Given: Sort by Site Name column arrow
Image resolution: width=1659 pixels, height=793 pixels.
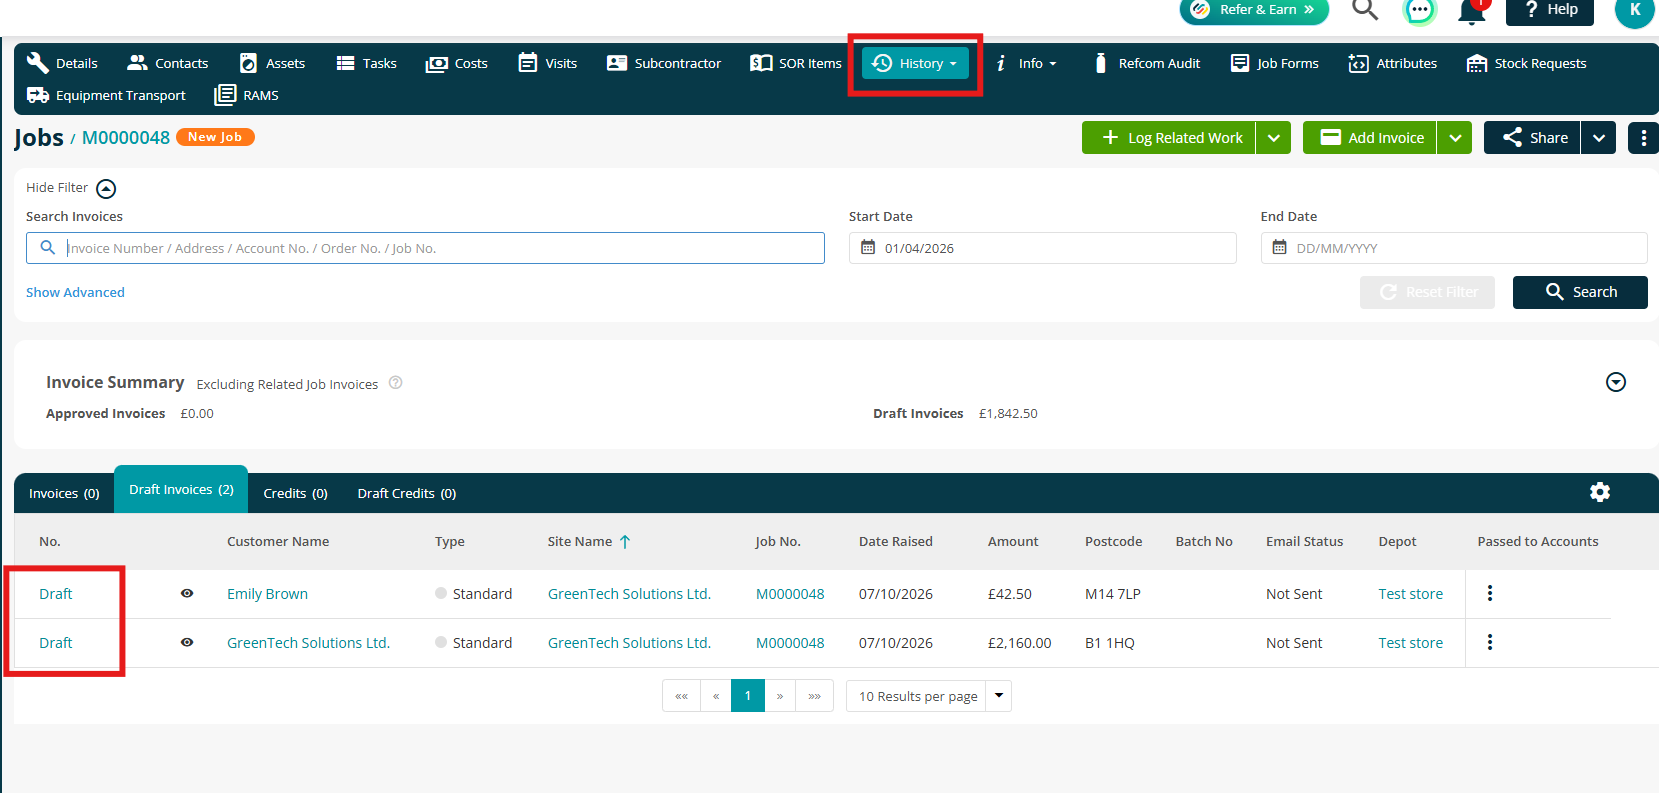Looking at the screenshot, I should pyautogui.click(x=625, y=542).
